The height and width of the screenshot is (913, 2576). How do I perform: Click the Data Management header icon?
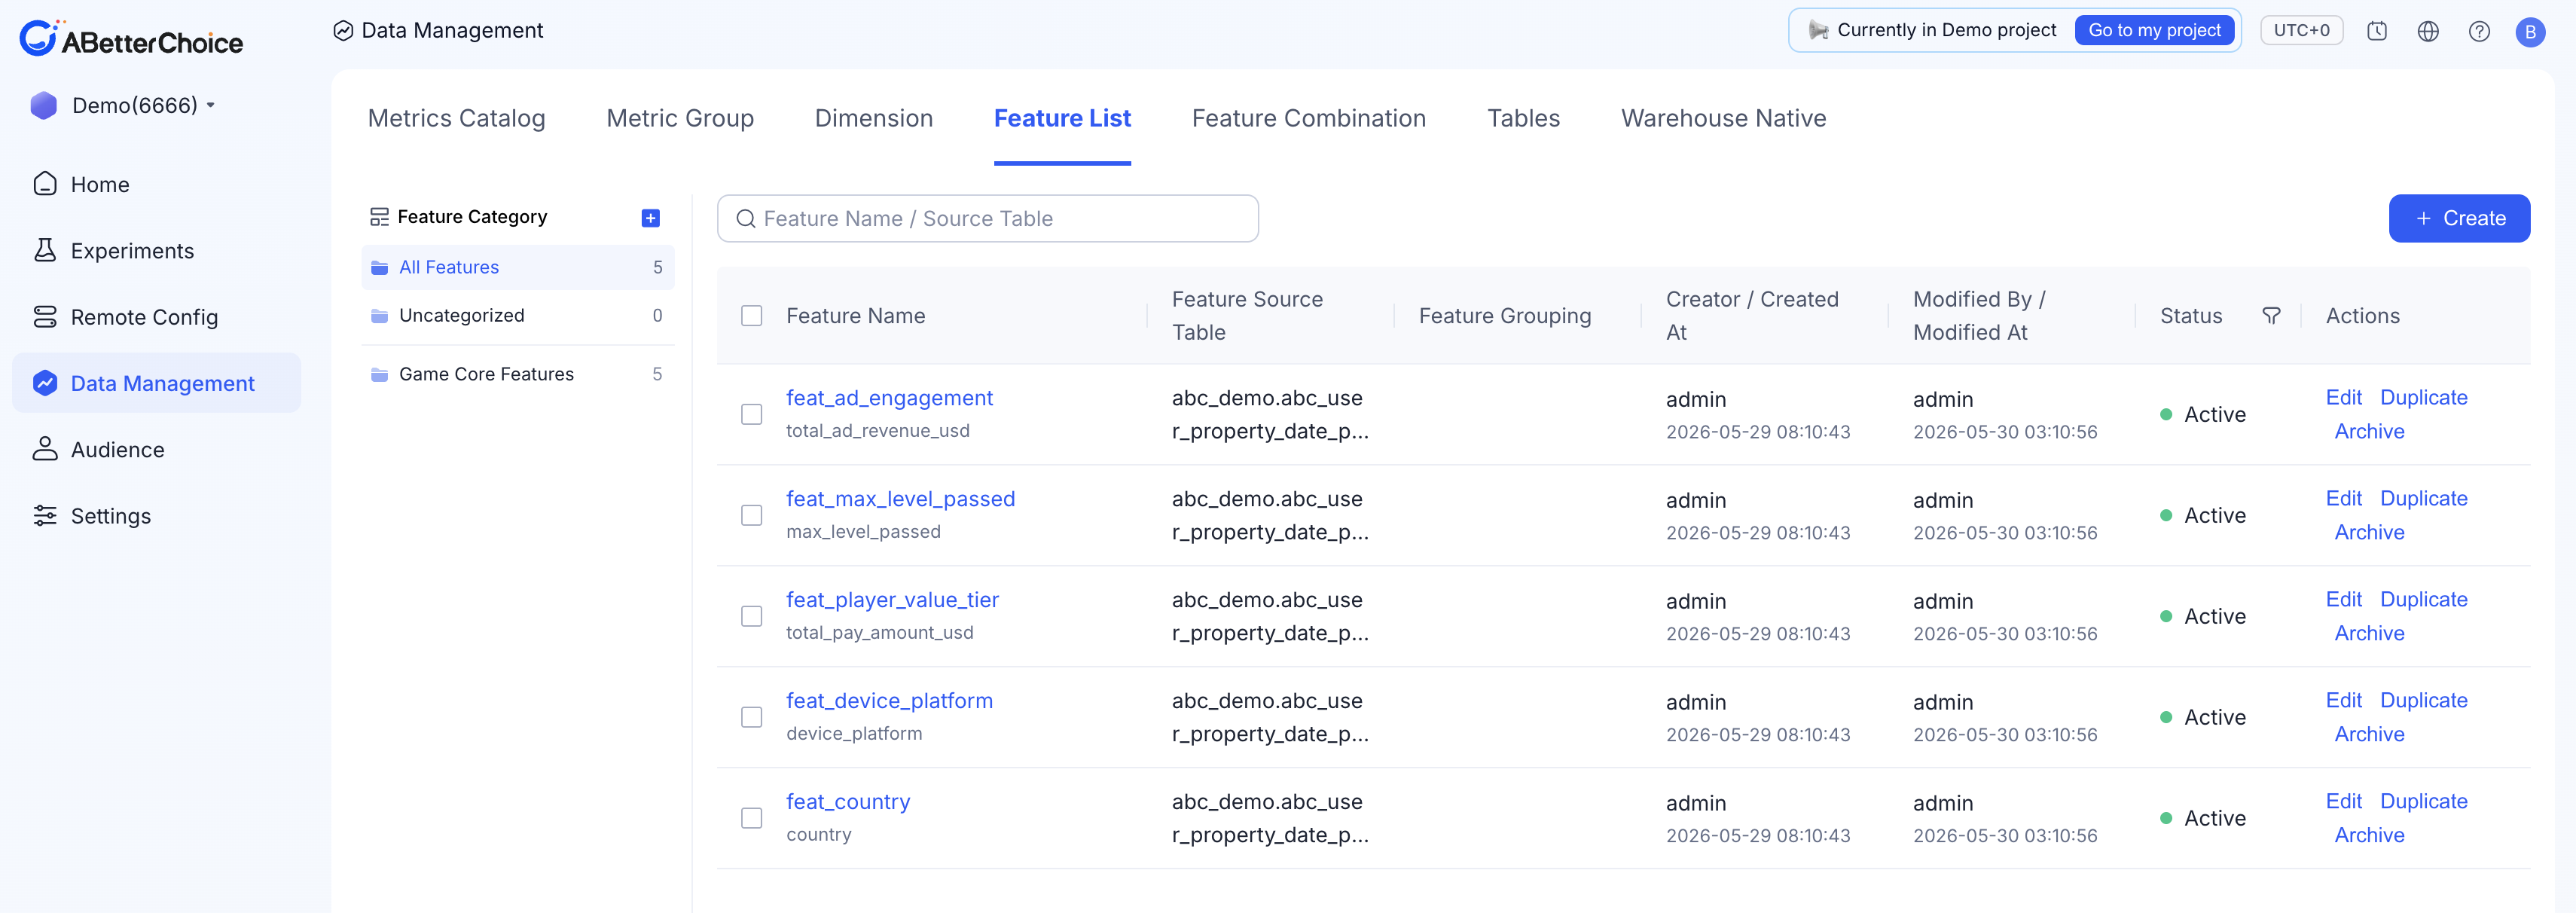343,30
